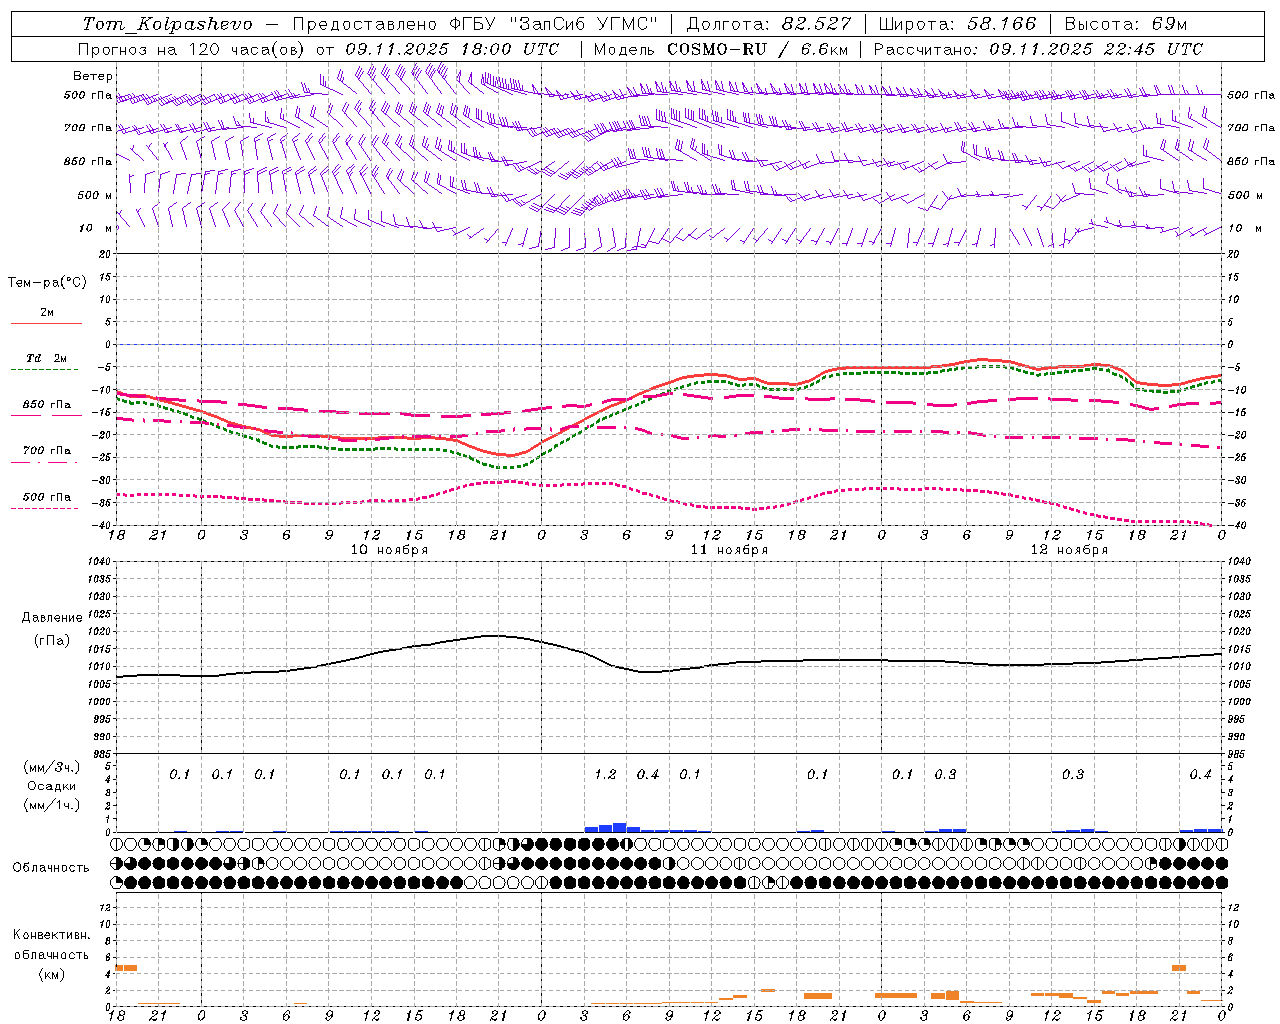This screenshot has height=1024, width=1280.
Task: Click the 500 м wind level label at left
Action: coord(96,195)
